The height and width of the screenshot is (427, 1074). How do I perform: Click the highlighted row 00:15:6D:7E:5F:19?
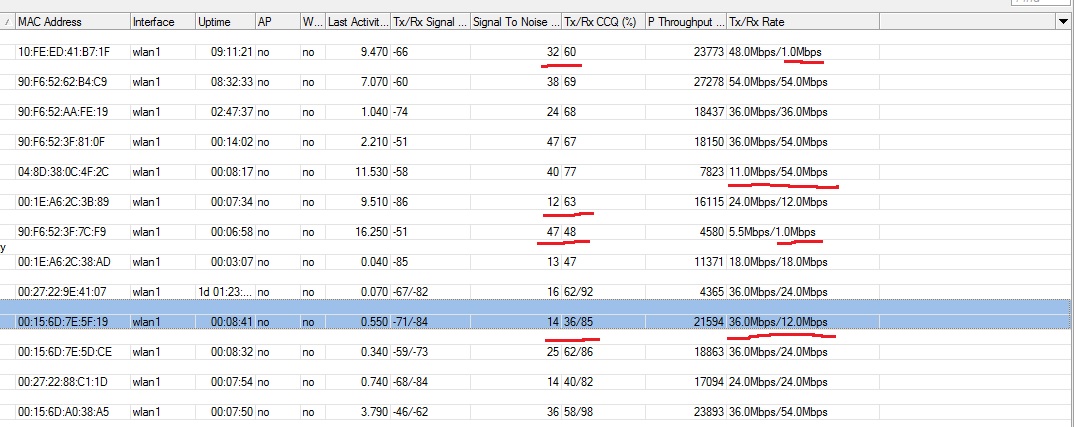click(63, 321)
